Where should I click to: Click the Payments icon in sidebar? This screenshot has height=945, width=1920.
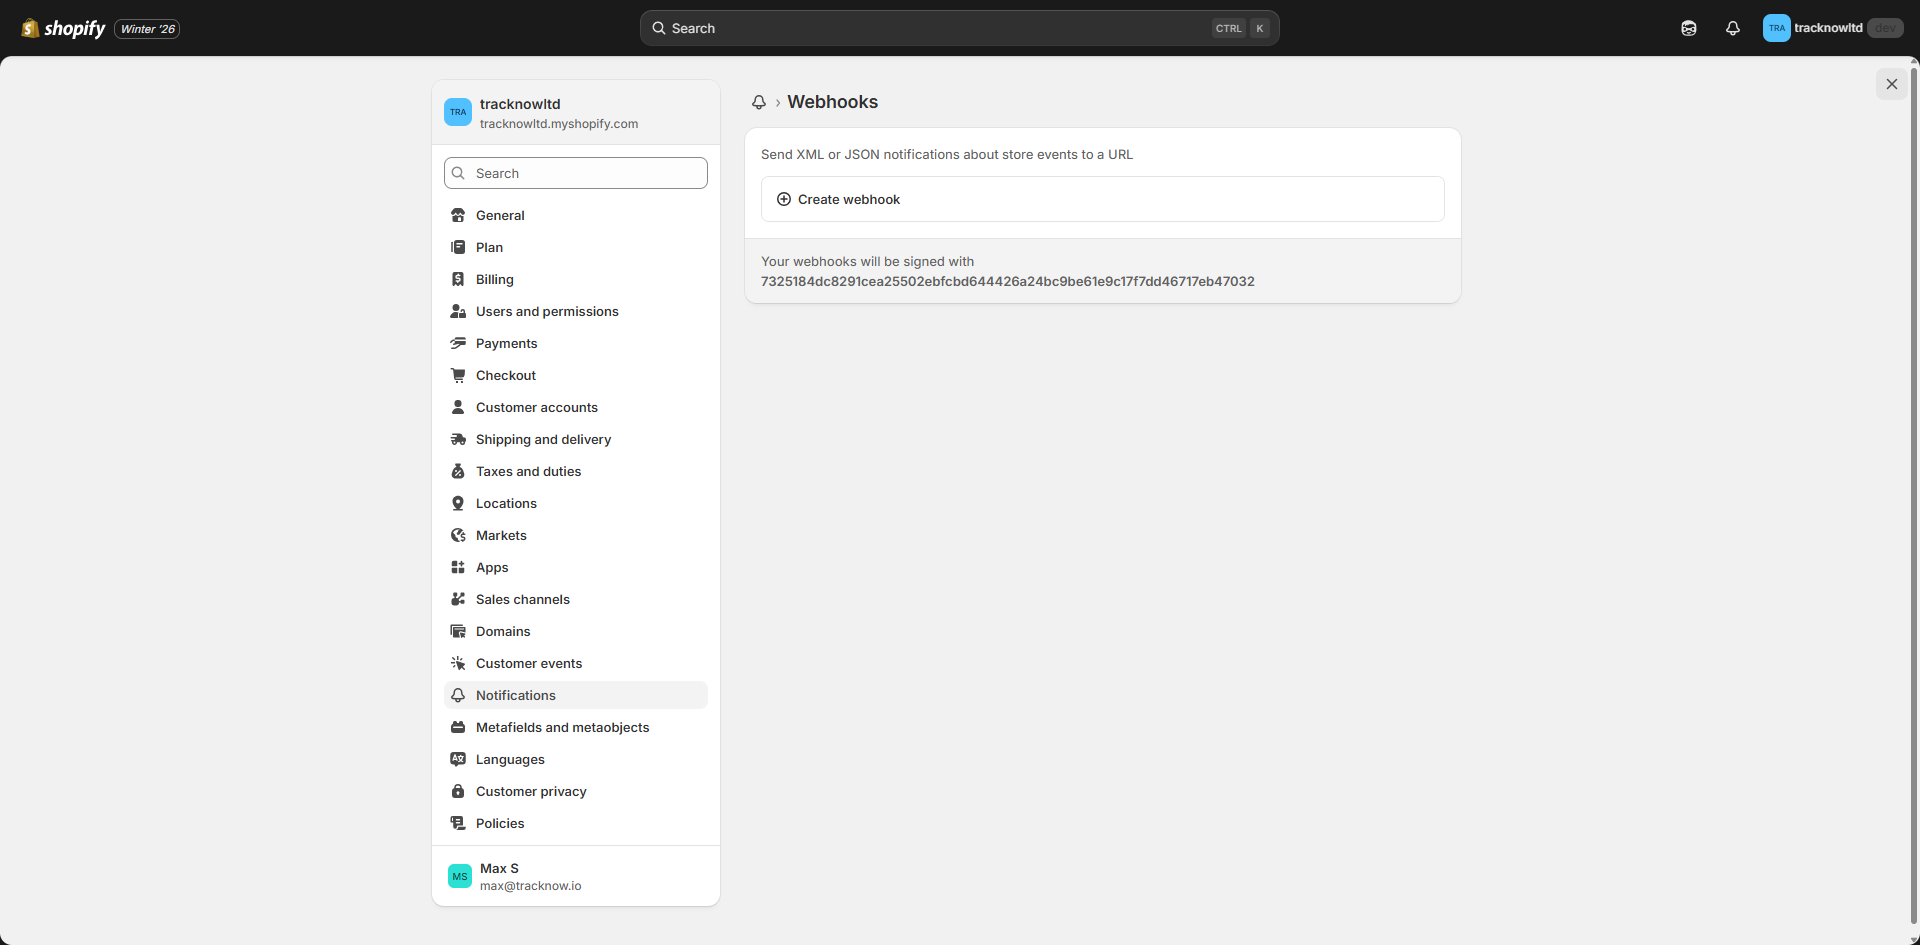458,343
